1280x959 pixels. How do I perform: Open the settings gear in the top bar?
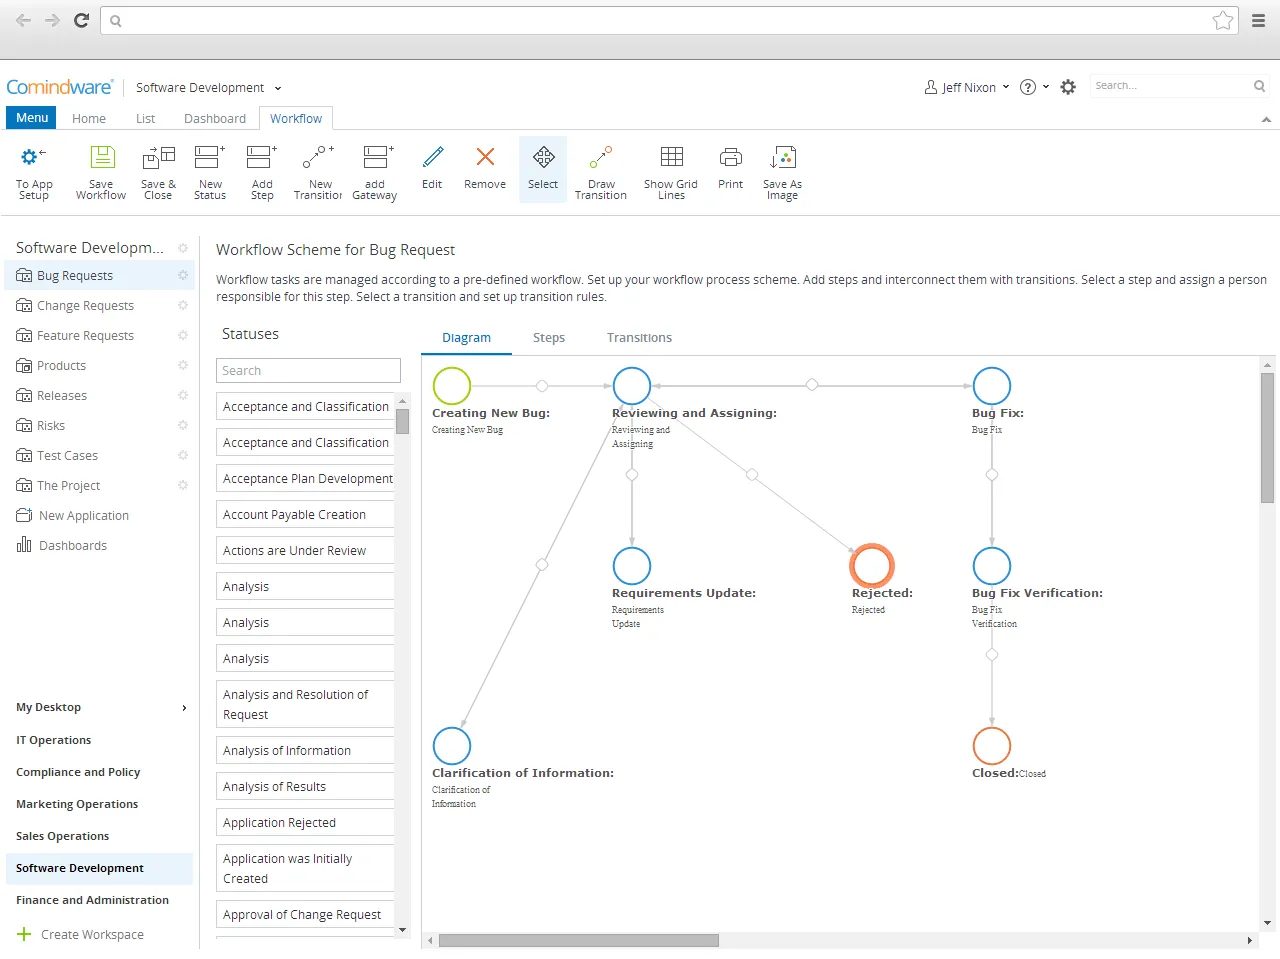click(x=1067, y=87)
